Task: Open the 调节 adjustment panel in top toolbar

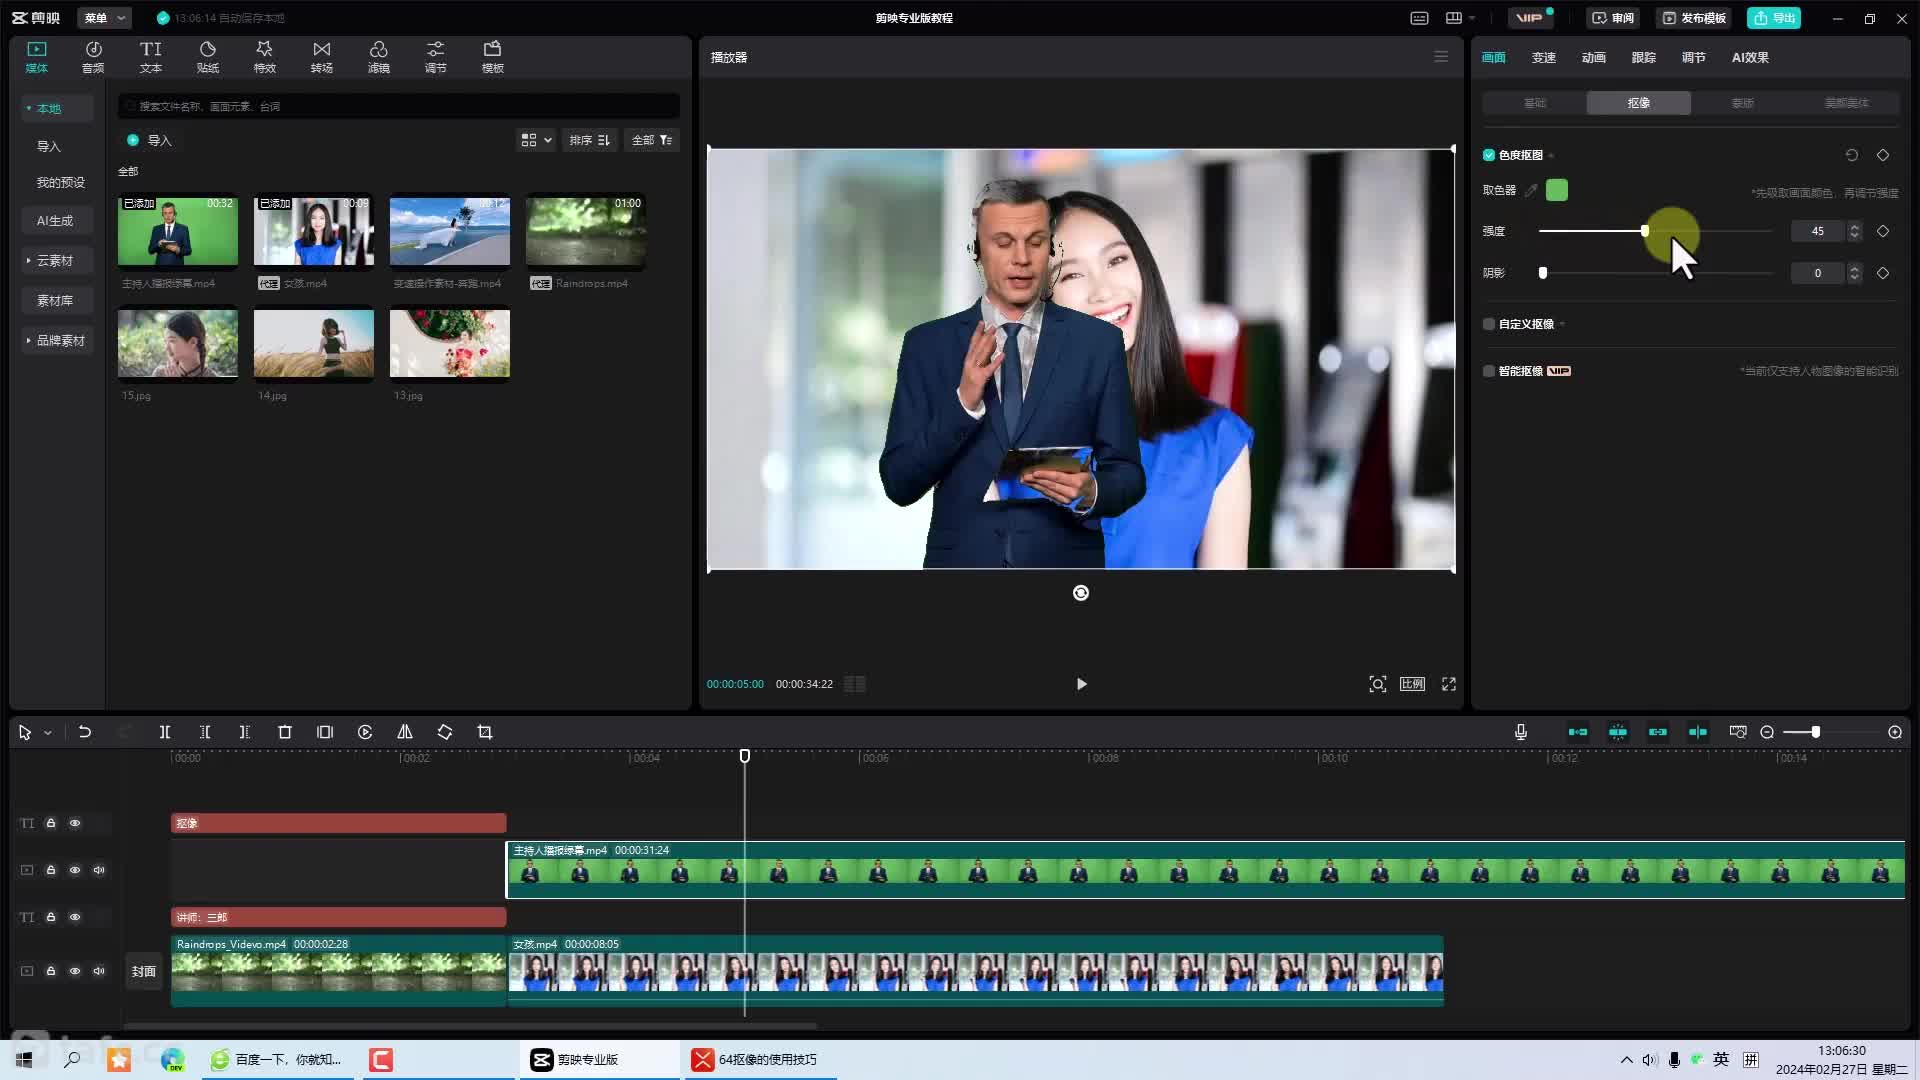Action: click(x=435, y=57)
